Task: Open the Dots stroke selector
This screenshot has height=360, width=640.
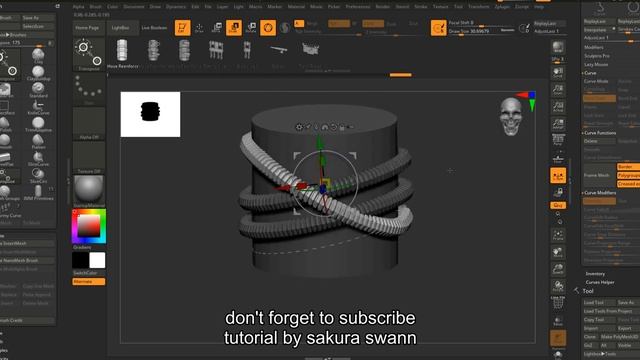Action: (89, 90)
